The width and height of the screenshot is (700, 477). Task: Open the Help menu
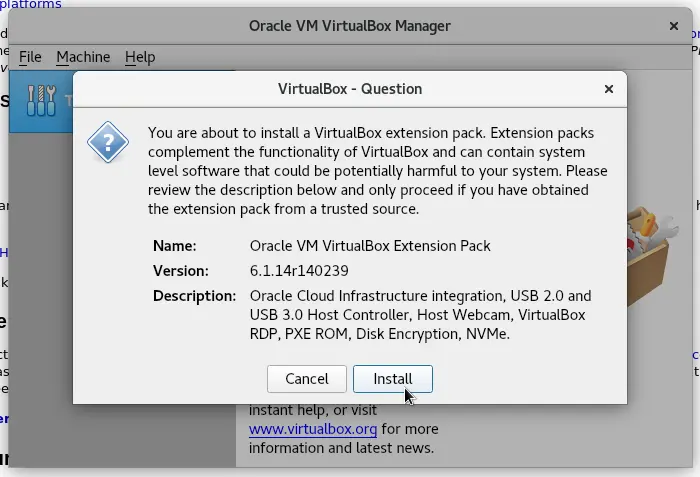[140, 57]
